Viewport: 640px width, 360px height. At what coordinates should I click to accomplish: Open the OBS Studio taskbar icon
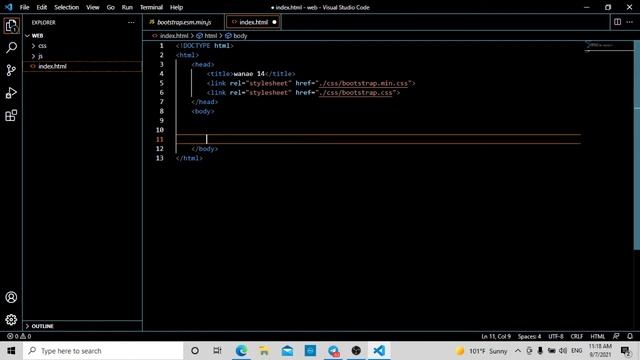(x=356, y=351)
